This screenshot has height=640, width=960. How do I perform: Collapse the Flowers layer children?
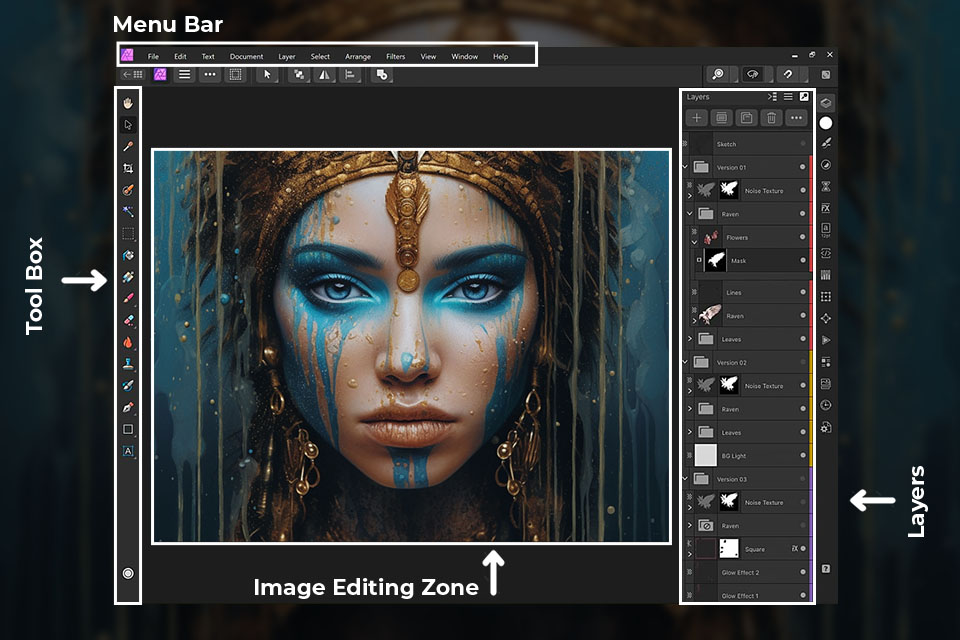pyautogui.click(x=694, y=242)
